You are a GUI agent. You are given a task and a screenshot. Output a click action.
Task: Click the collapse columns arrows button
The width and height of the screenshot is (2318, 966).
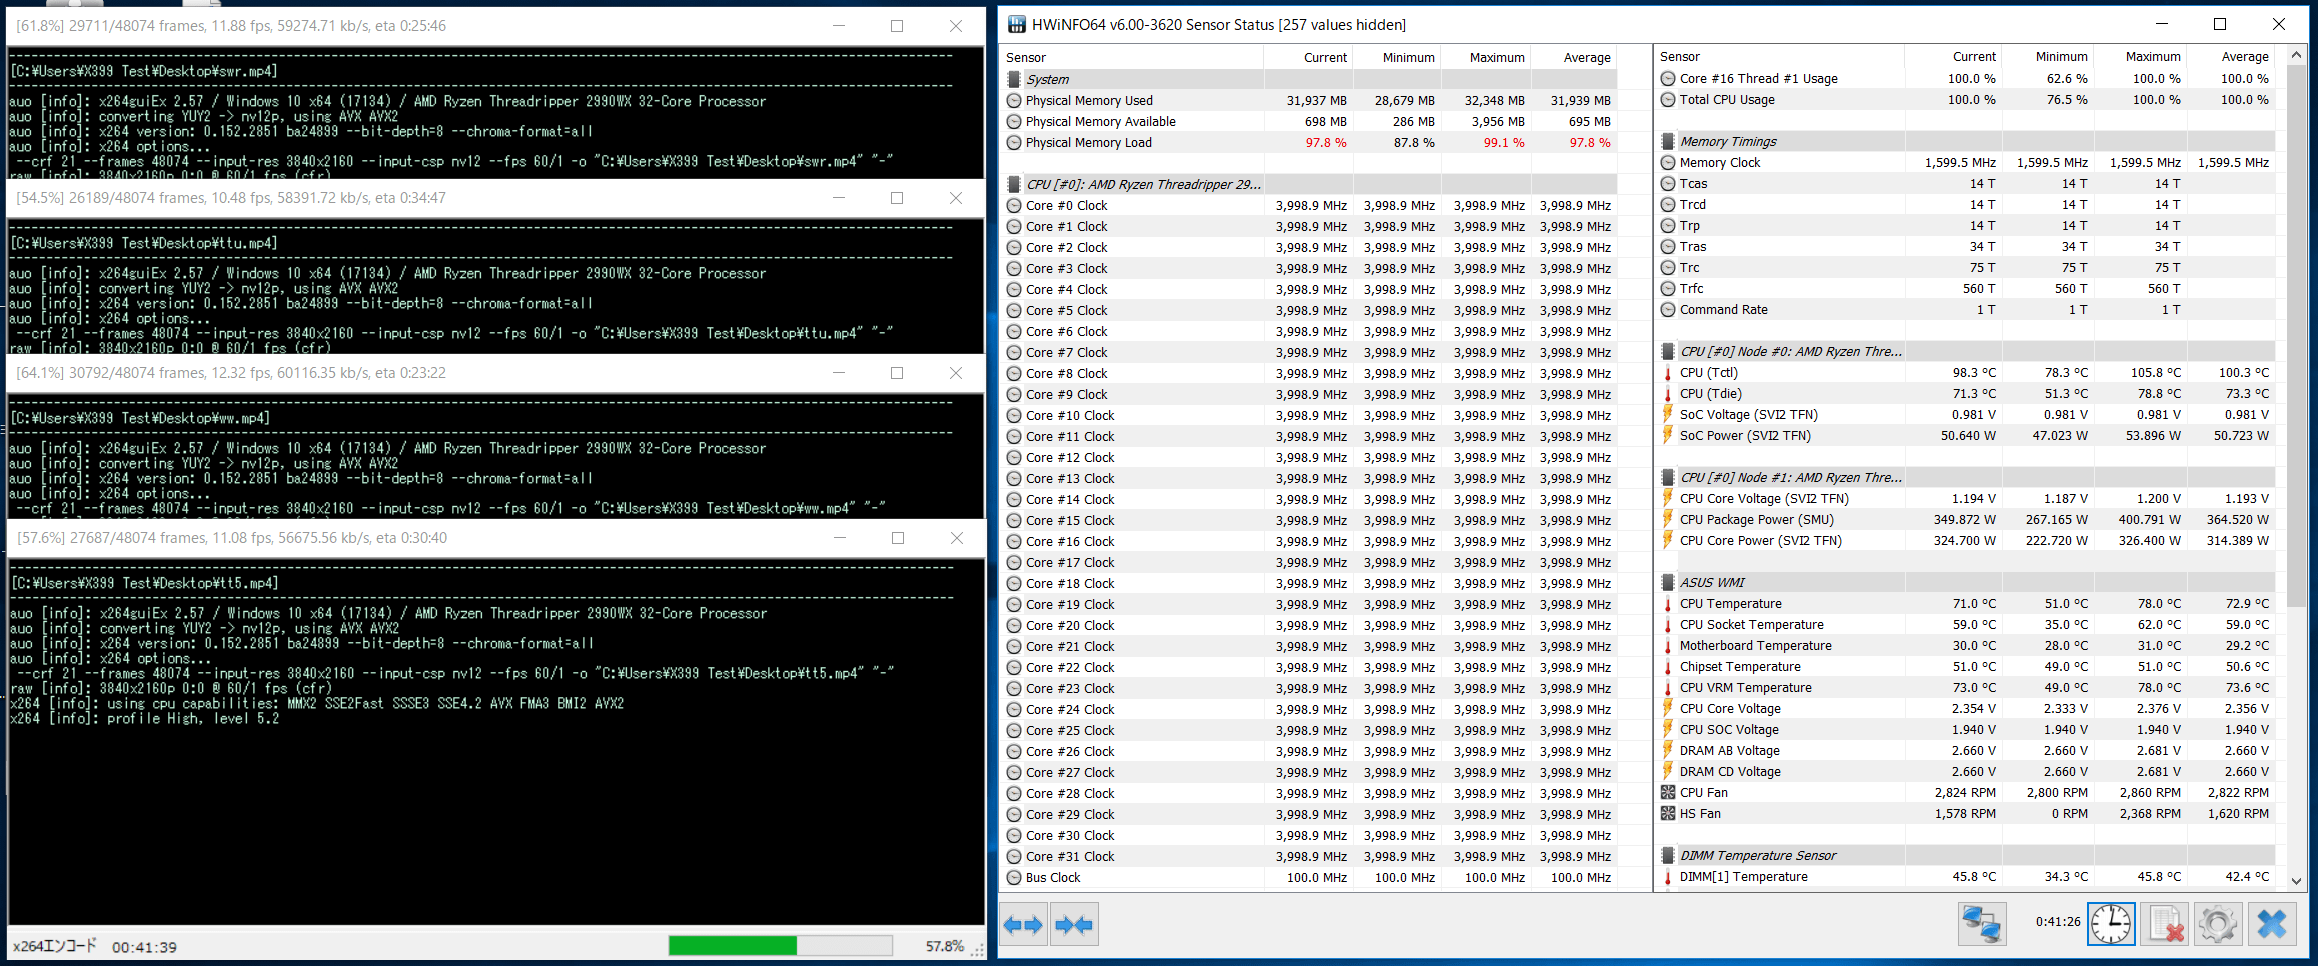pos(1074,924)
